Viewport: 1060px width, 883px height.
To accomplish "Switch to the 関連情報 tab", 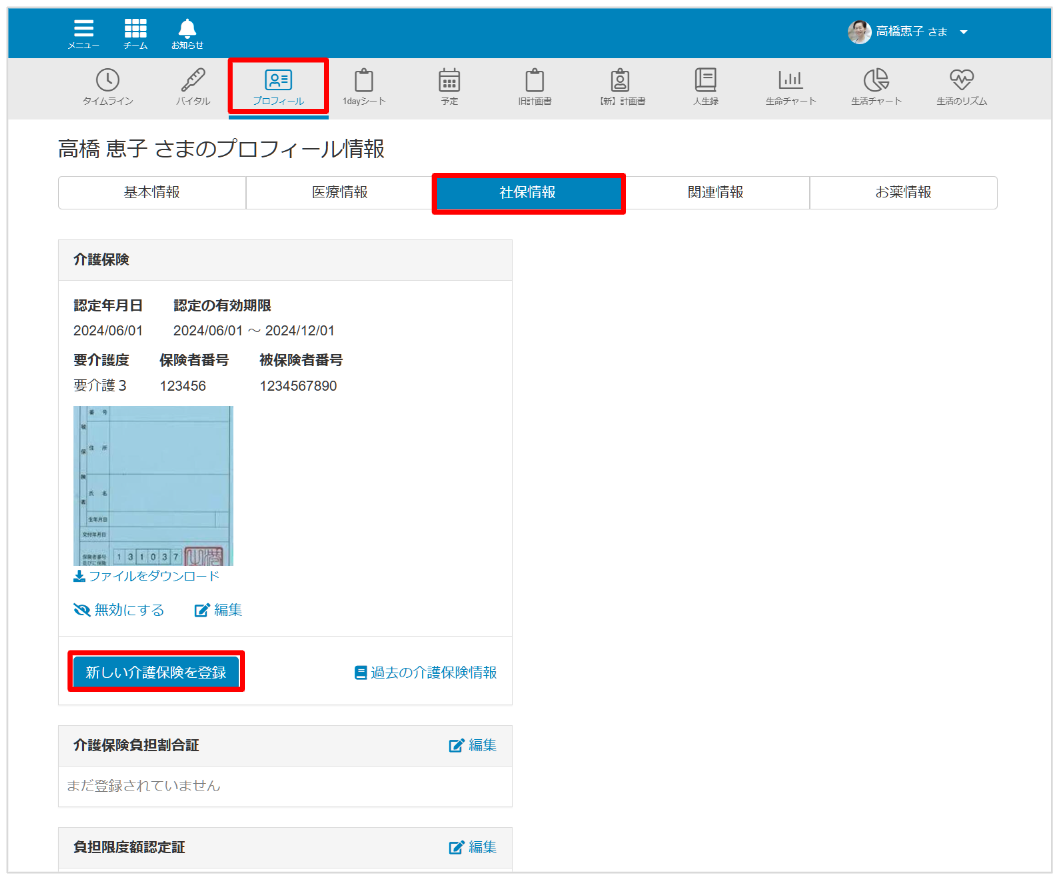I will [x=715, y=193].
